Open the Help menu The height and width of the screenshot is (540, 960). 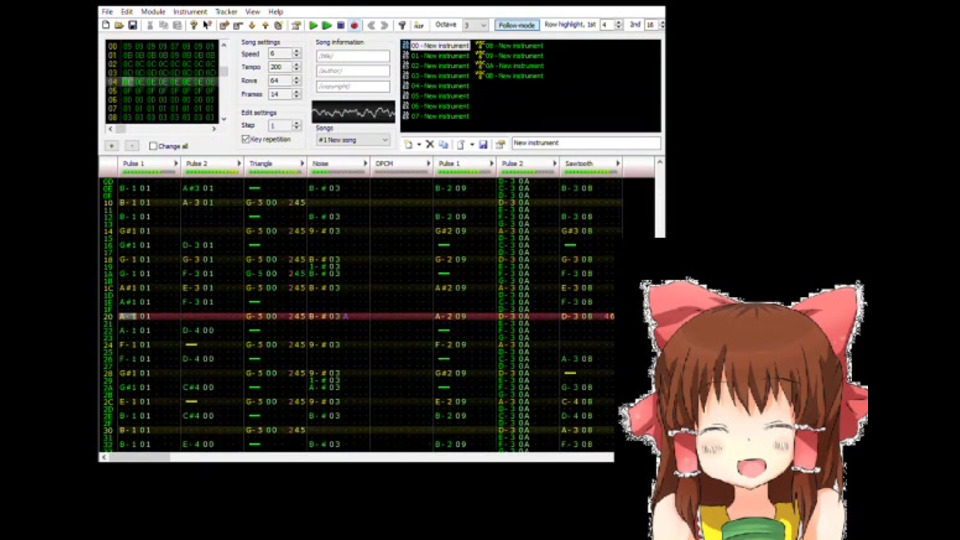click(276, 12)
